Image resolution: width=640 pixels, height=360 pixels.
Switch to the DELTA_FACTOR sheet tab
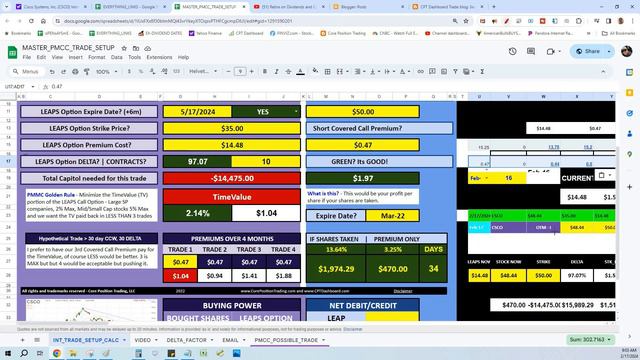click(x=187, y=340)
